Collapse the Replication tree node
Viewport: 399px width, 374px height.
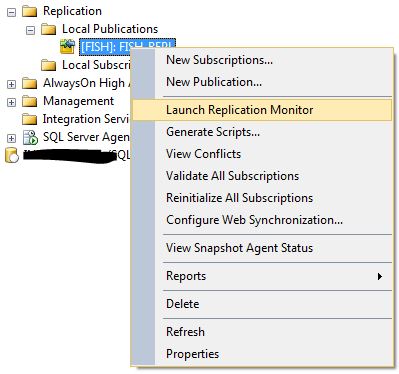coord(11,12)
